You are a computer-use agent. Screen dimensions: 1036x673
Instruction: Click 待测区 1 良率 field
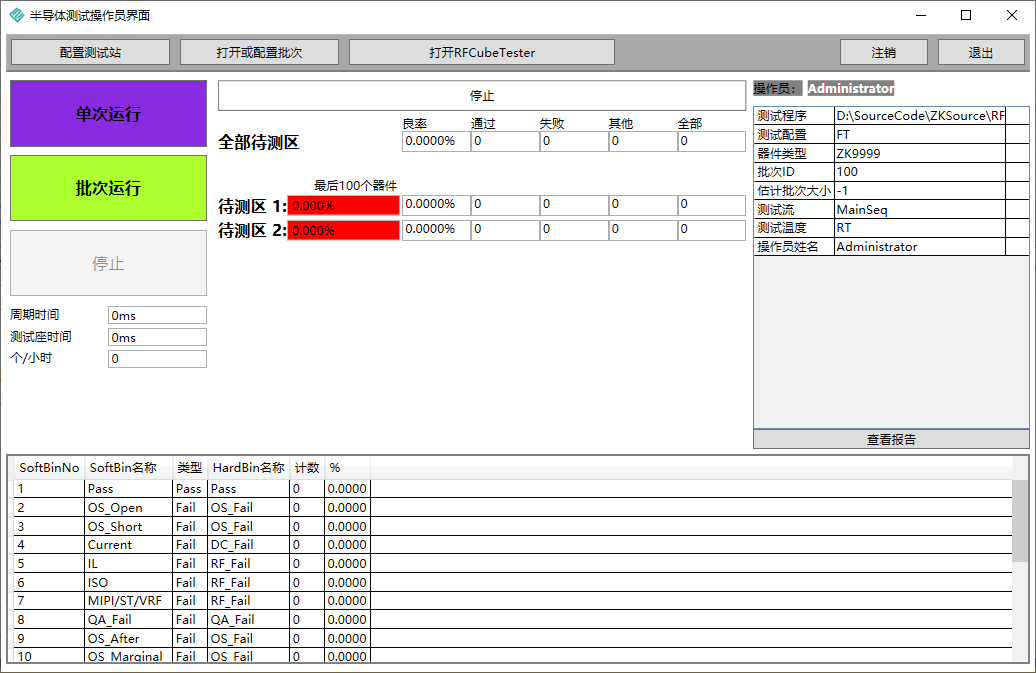pos(436,205)
